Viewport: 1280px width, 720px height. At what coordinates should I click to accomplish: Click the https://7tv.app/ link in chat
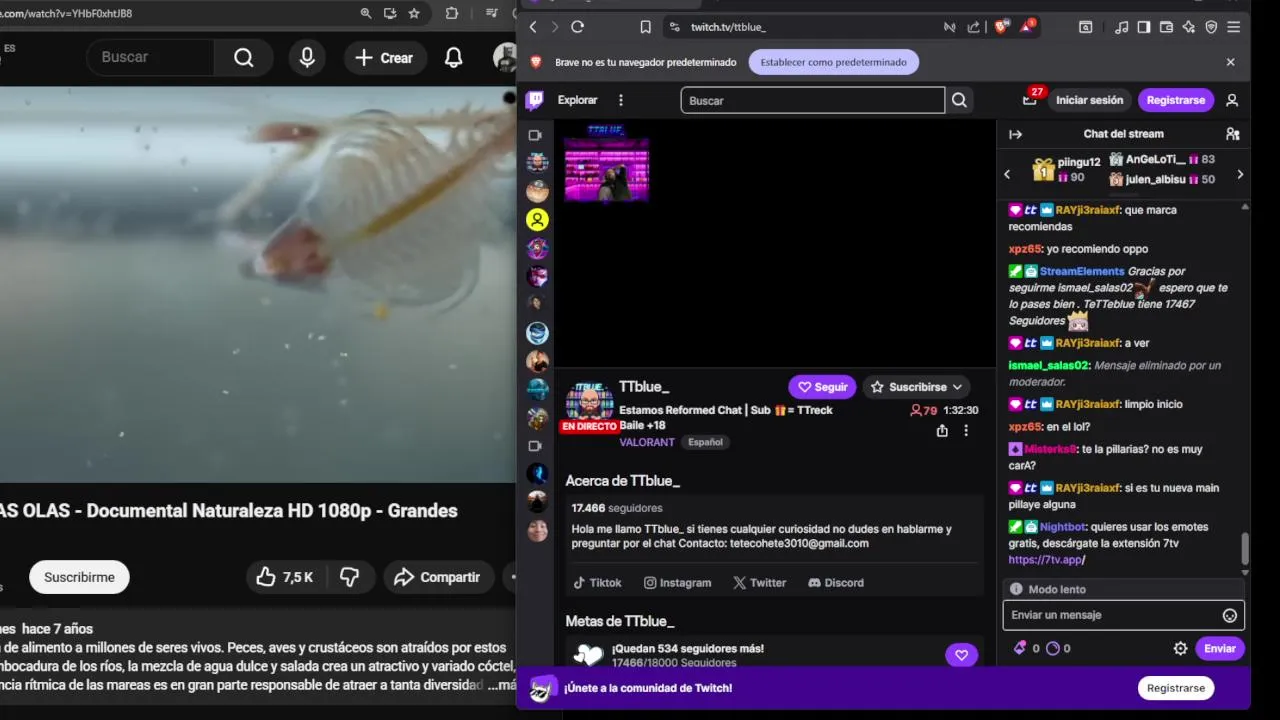(x=1046, y=560)
